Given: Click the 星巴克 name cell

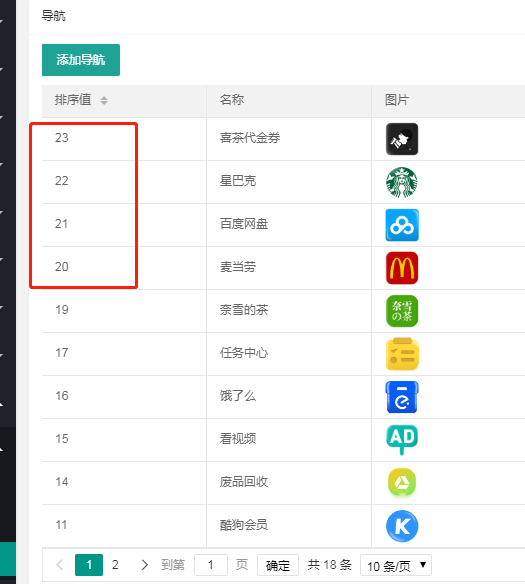Looking at the screenshot, I should (x=289, y=182).
